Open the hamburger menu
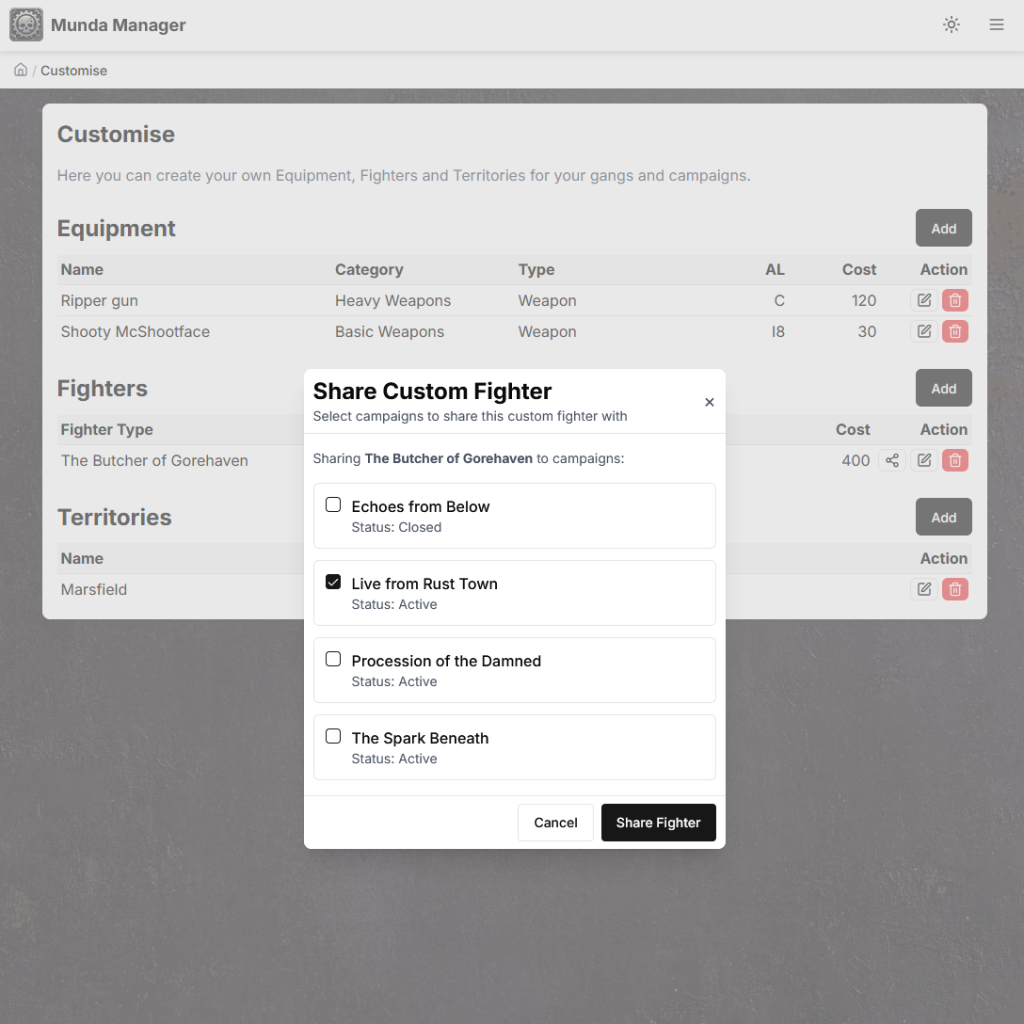Viewport: 1024px width, 1024px height. [x=996, y=24]
